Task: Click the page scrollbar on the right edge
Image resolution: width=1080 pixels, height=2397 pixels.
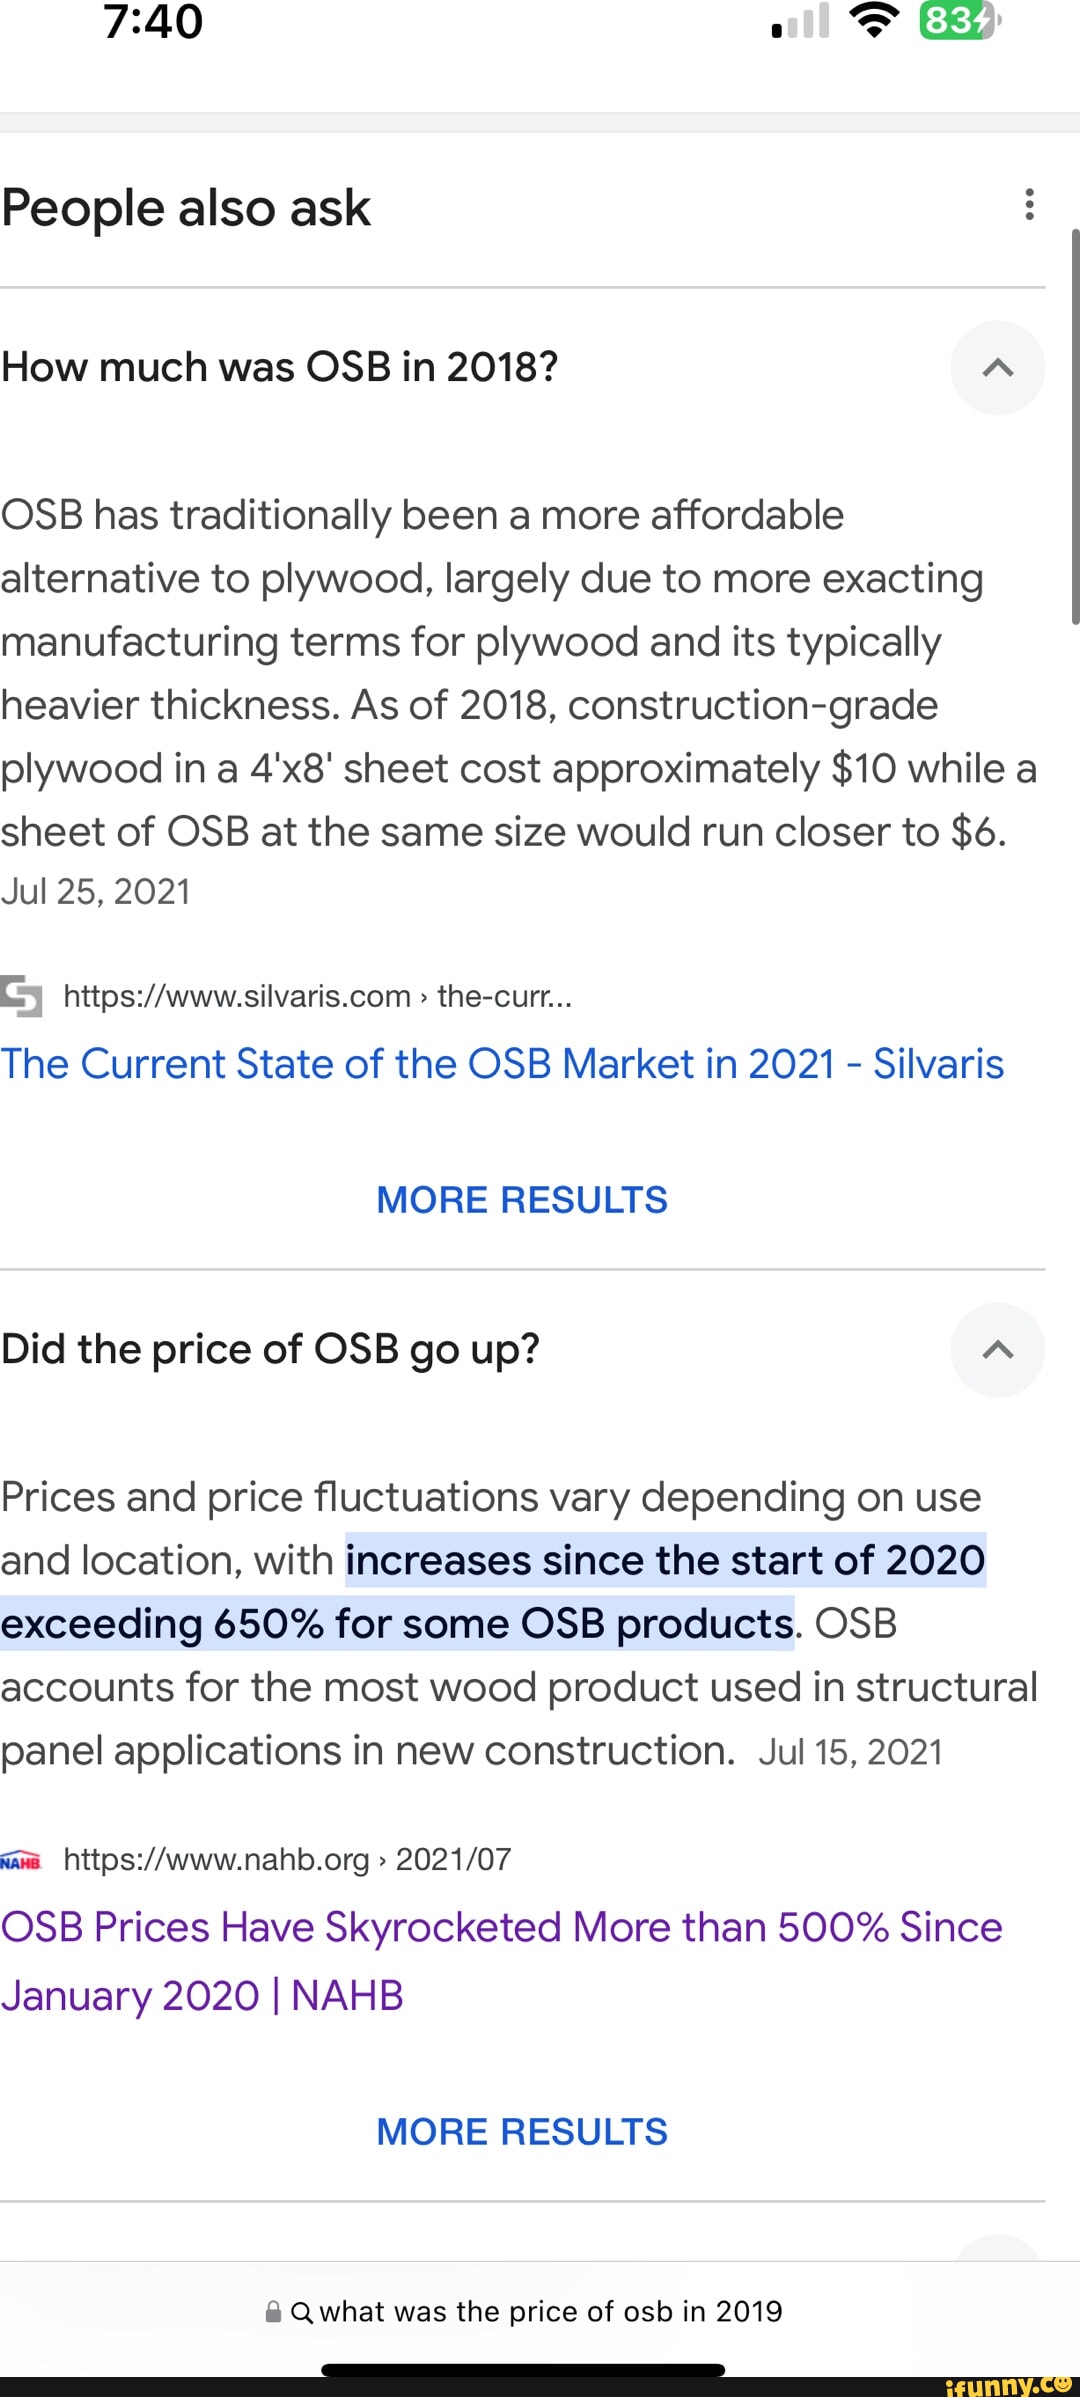Action: 1075,425
